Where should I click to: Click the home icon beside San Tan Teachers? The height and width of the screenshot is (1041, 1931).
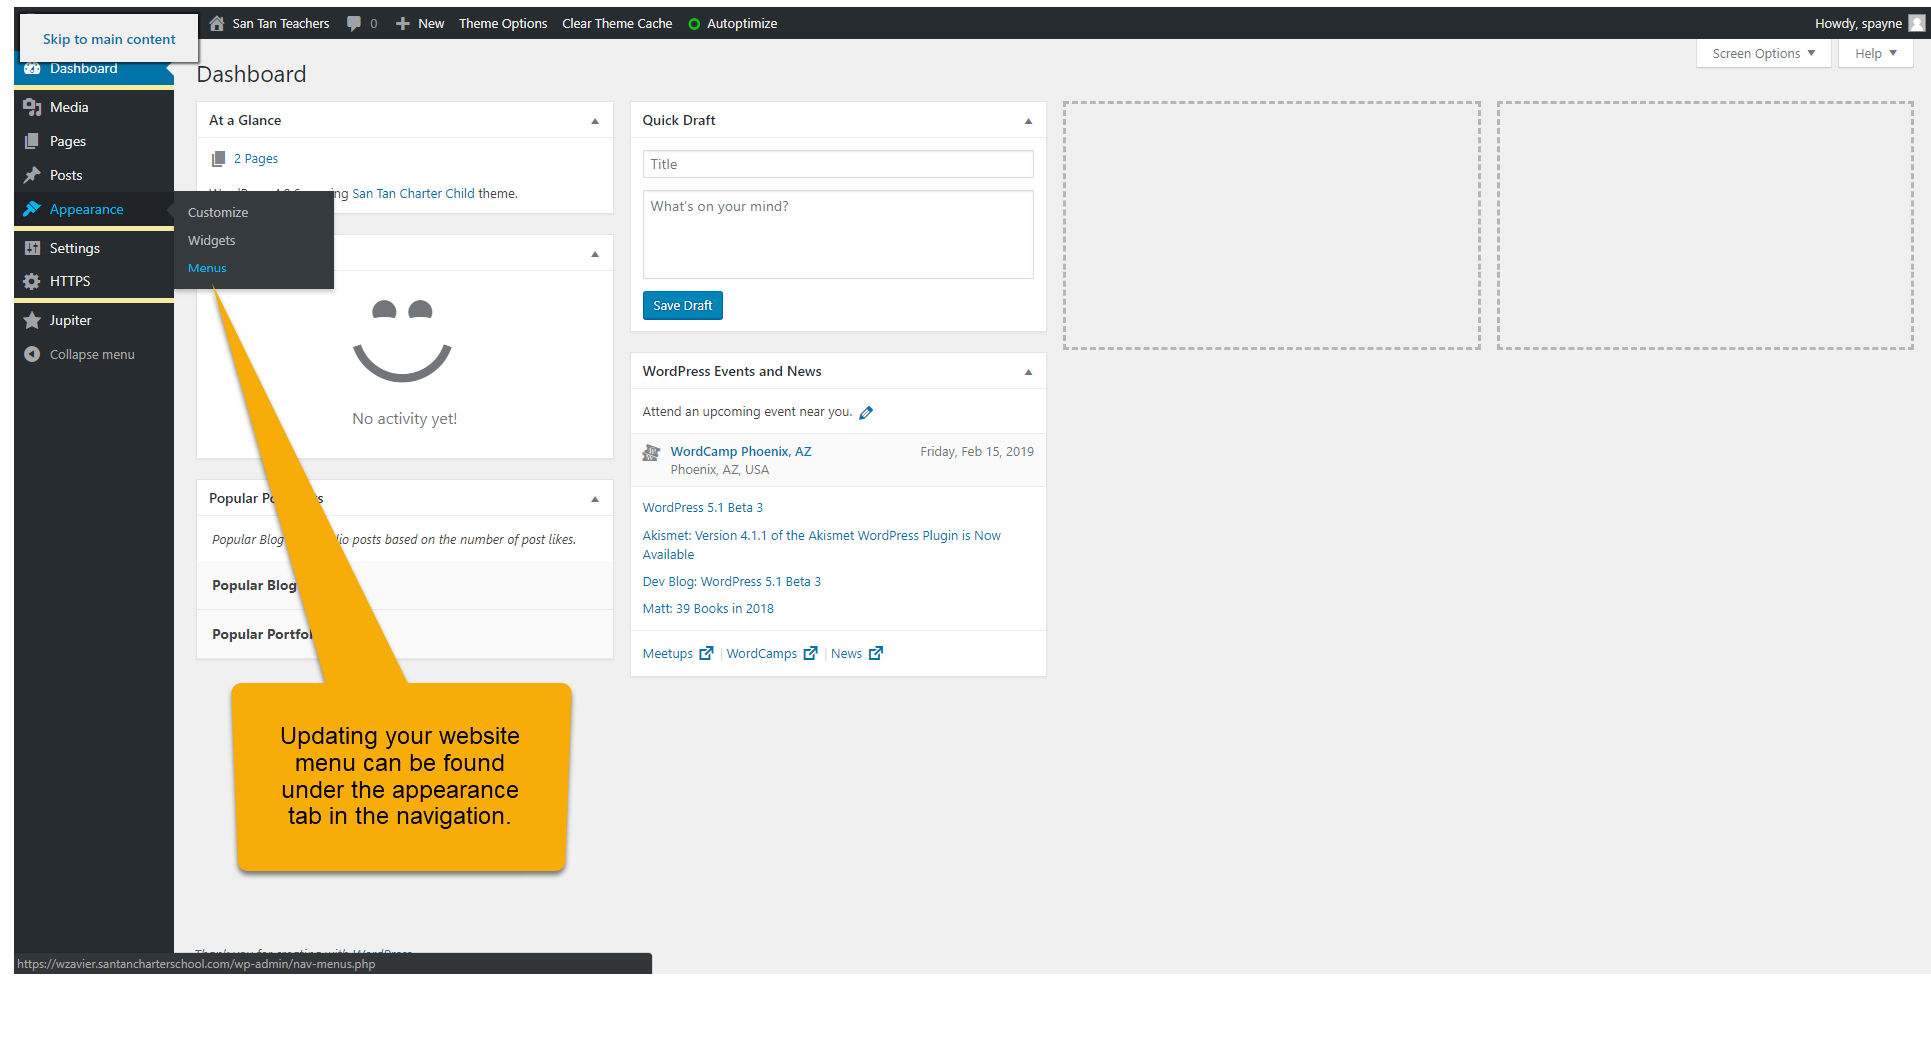click(216, 23)
